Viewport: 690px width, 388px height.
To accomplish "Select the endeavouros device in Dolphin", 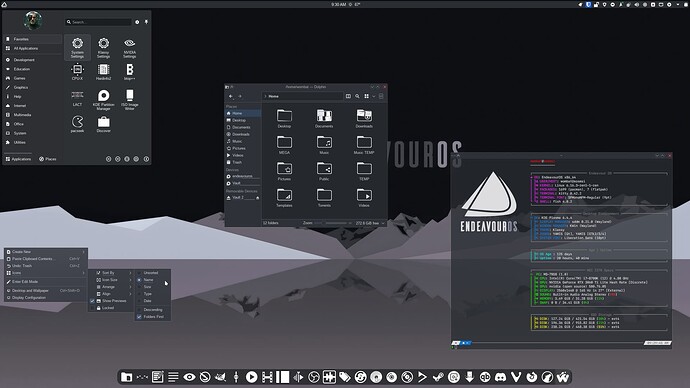I will click(x=243, y=176).
